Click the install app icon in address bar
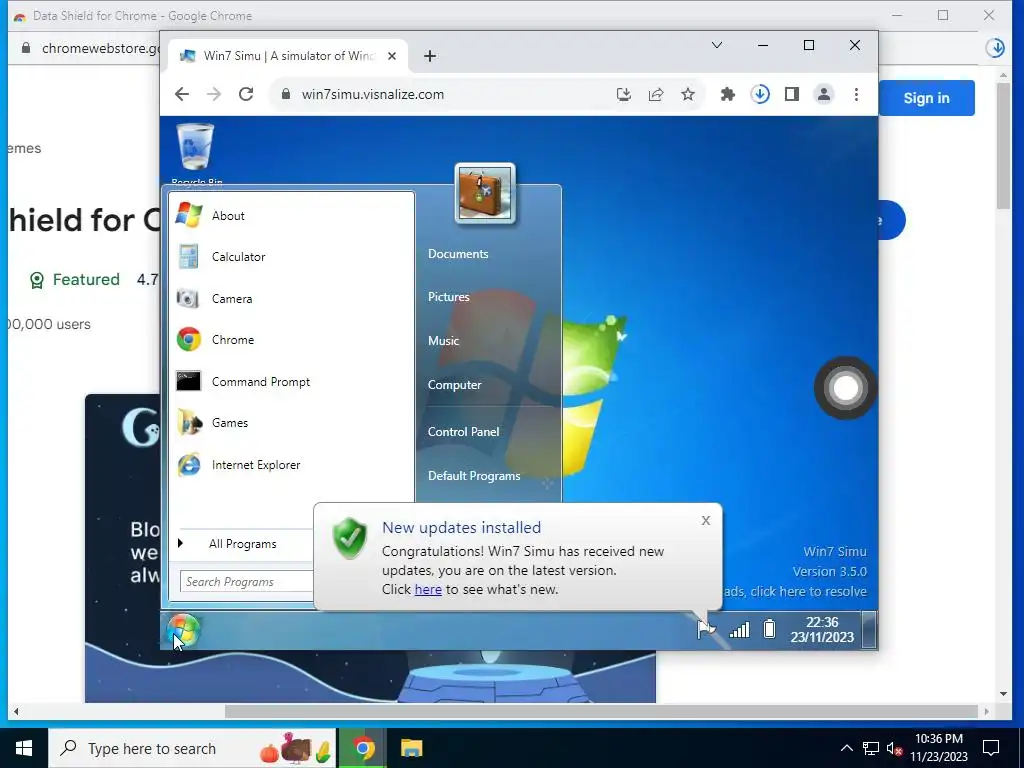The image size is (1024, 768). coord(624,94)
